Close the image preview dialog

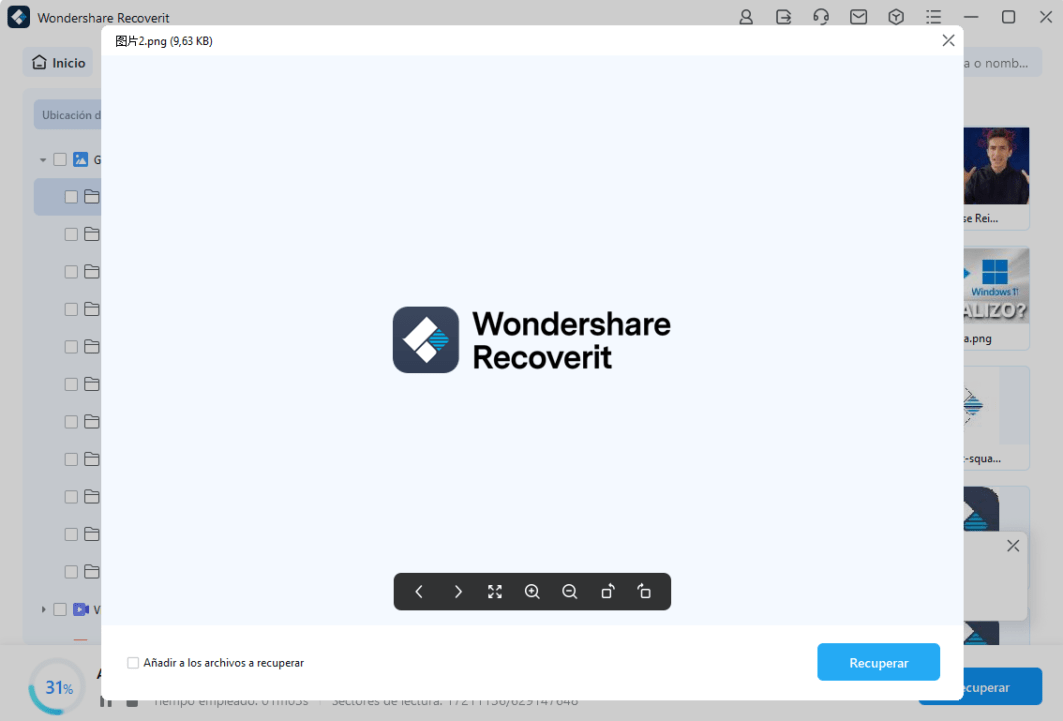pyautogui.click(x=948, y=41)
